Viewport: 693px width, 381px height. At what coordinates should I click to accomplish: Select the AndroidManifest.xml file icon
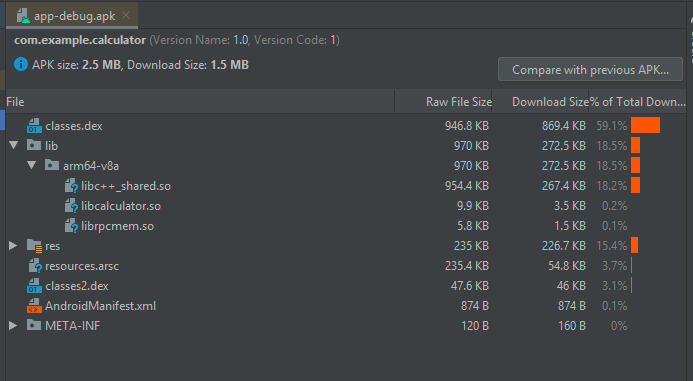(34, 306)
